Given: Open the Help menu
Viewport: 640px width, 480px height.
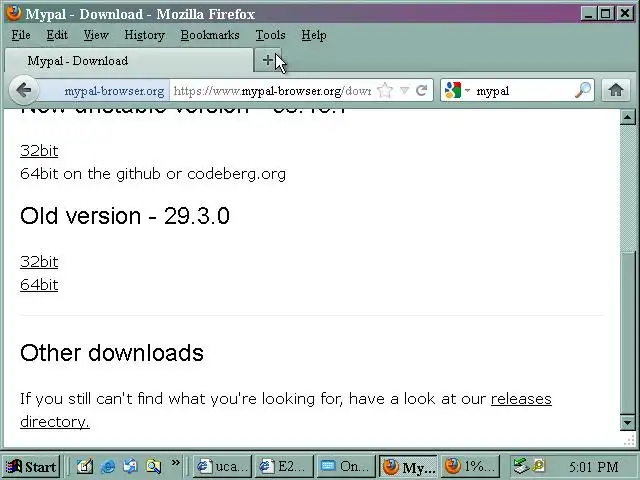Looking at the screenshot, I should [x=313, y=35].
